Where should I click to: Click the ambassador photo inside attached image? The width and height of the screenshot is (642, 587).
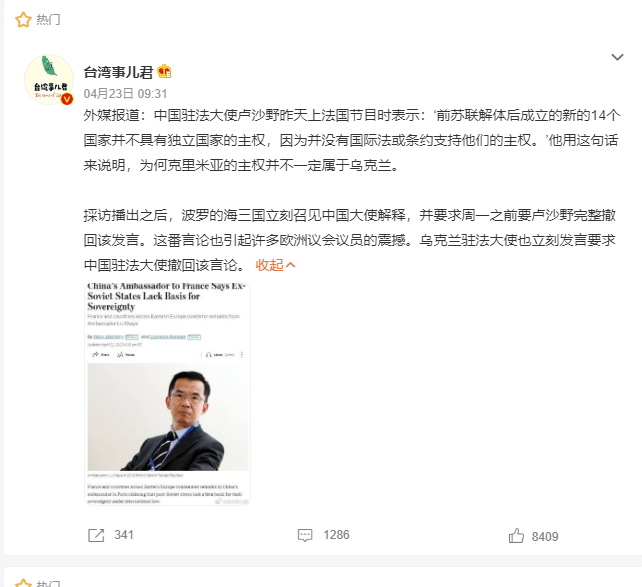(x=167, y=417)
